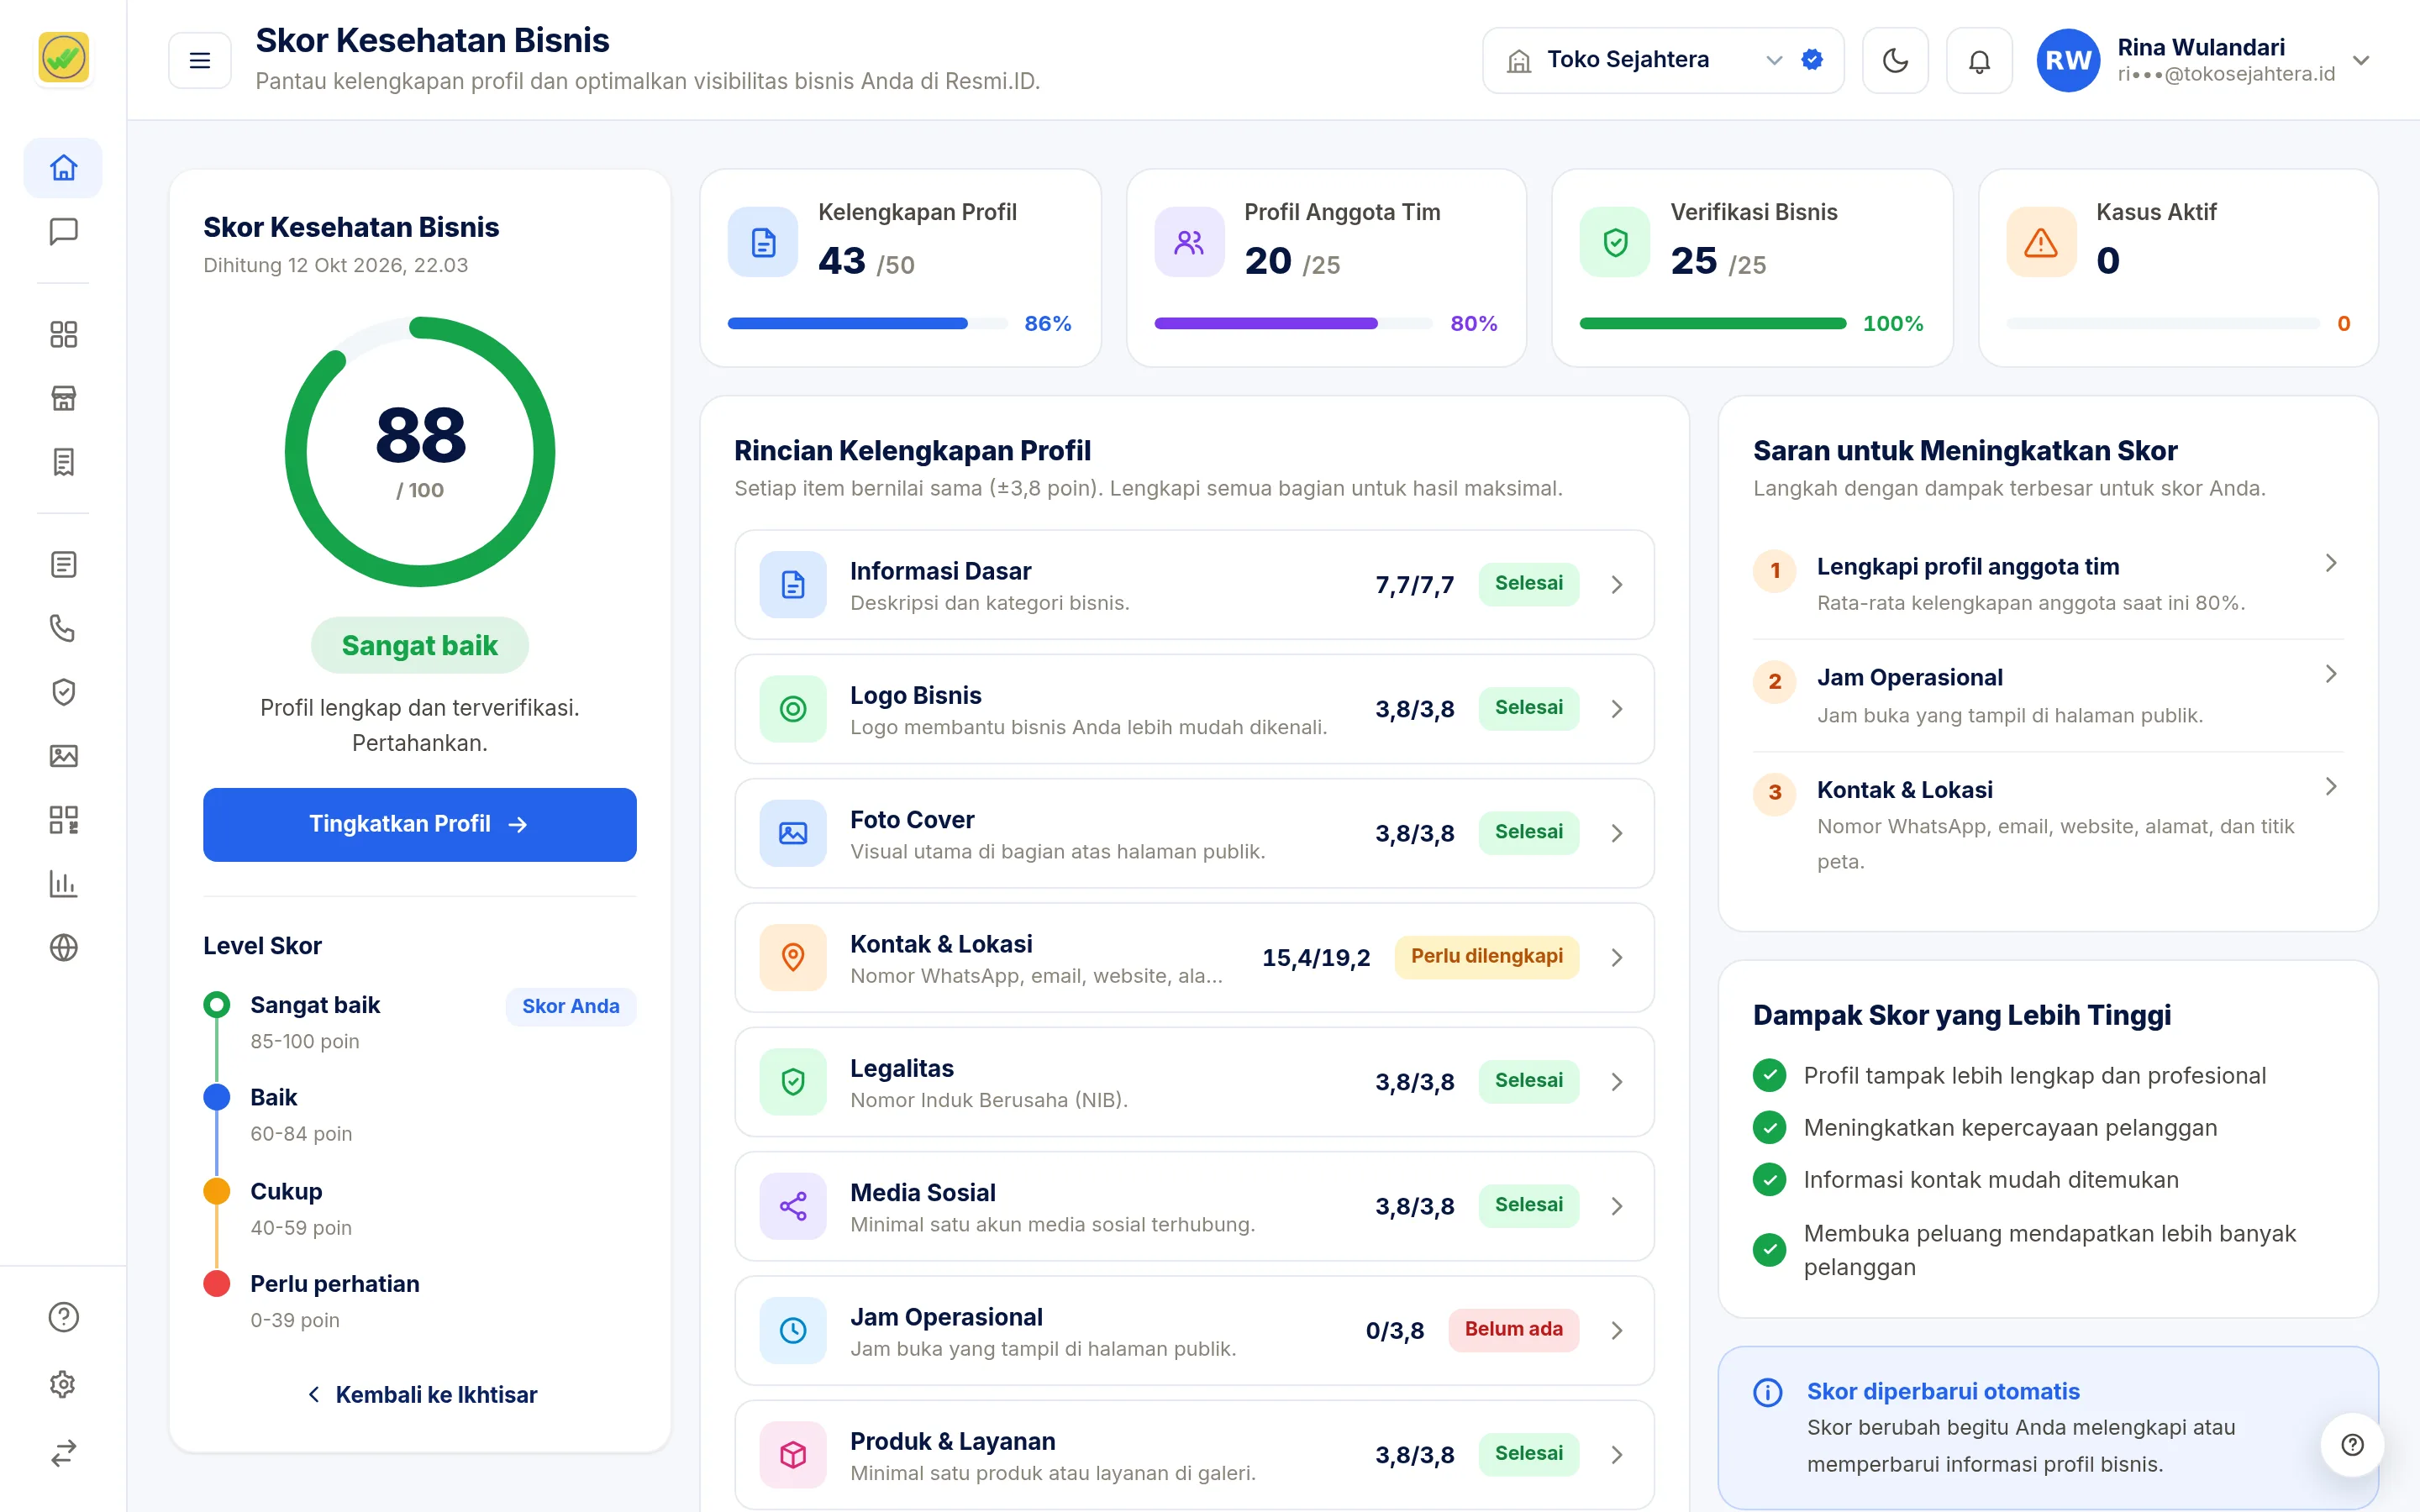Expand the Kontak & Lokasi row chevron
Image resolution: width=2420 pixels, height=1512 pixels.
(1617, 958)
